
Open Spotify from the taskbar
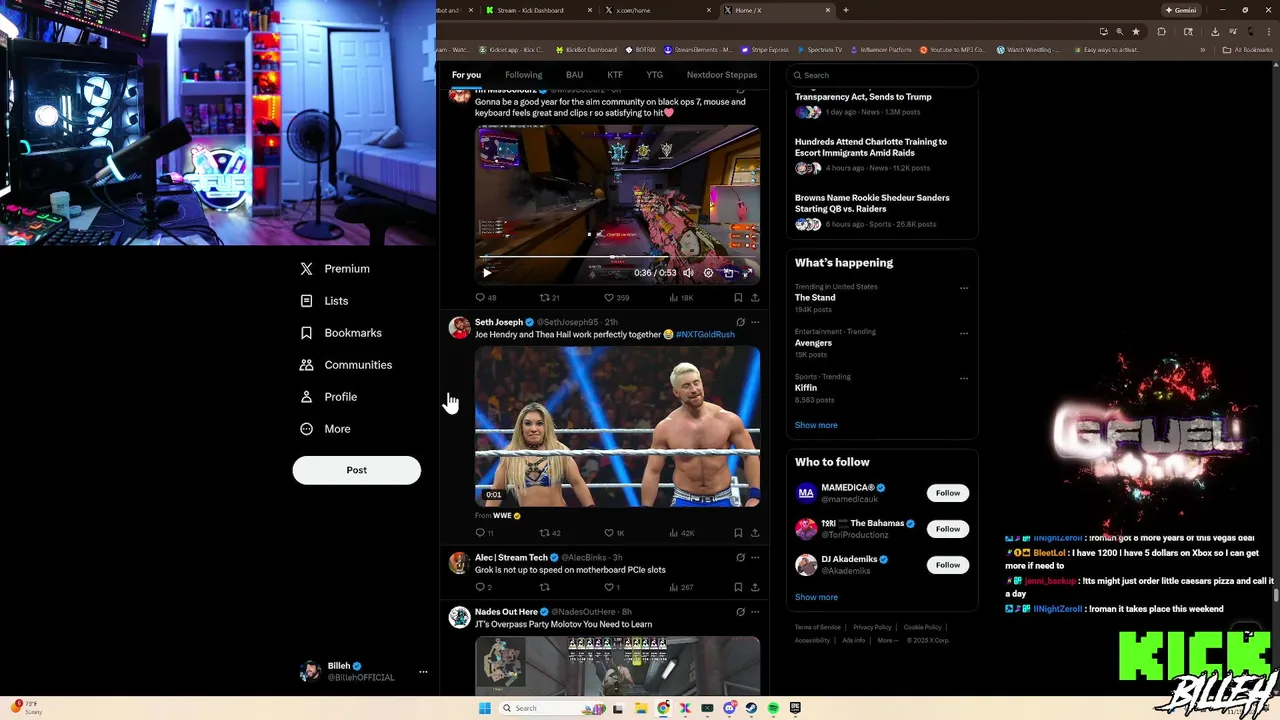[x=773, y=708]
